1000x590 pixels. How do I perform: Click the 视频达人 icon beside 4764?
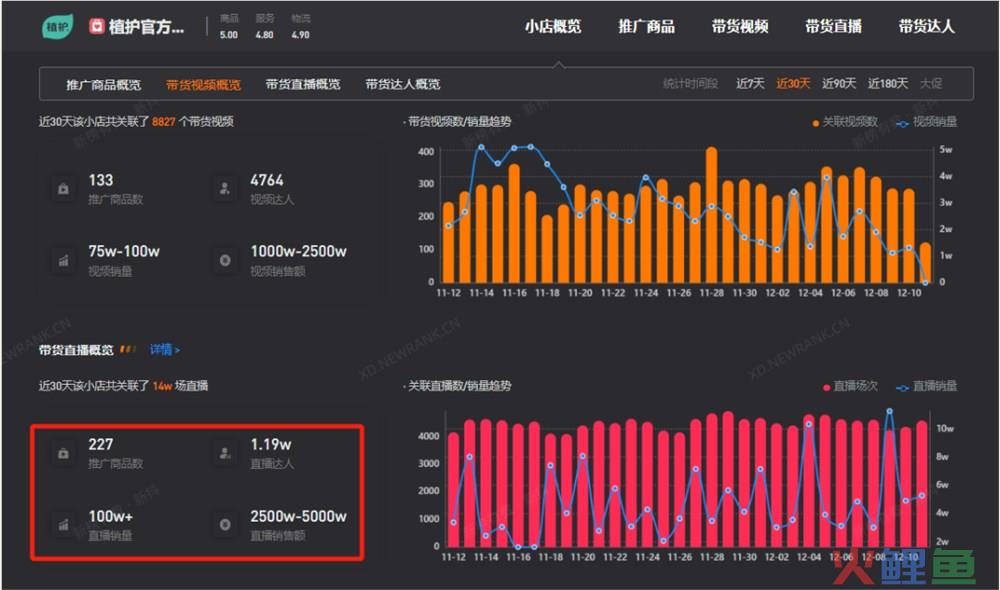click(225, 189)
